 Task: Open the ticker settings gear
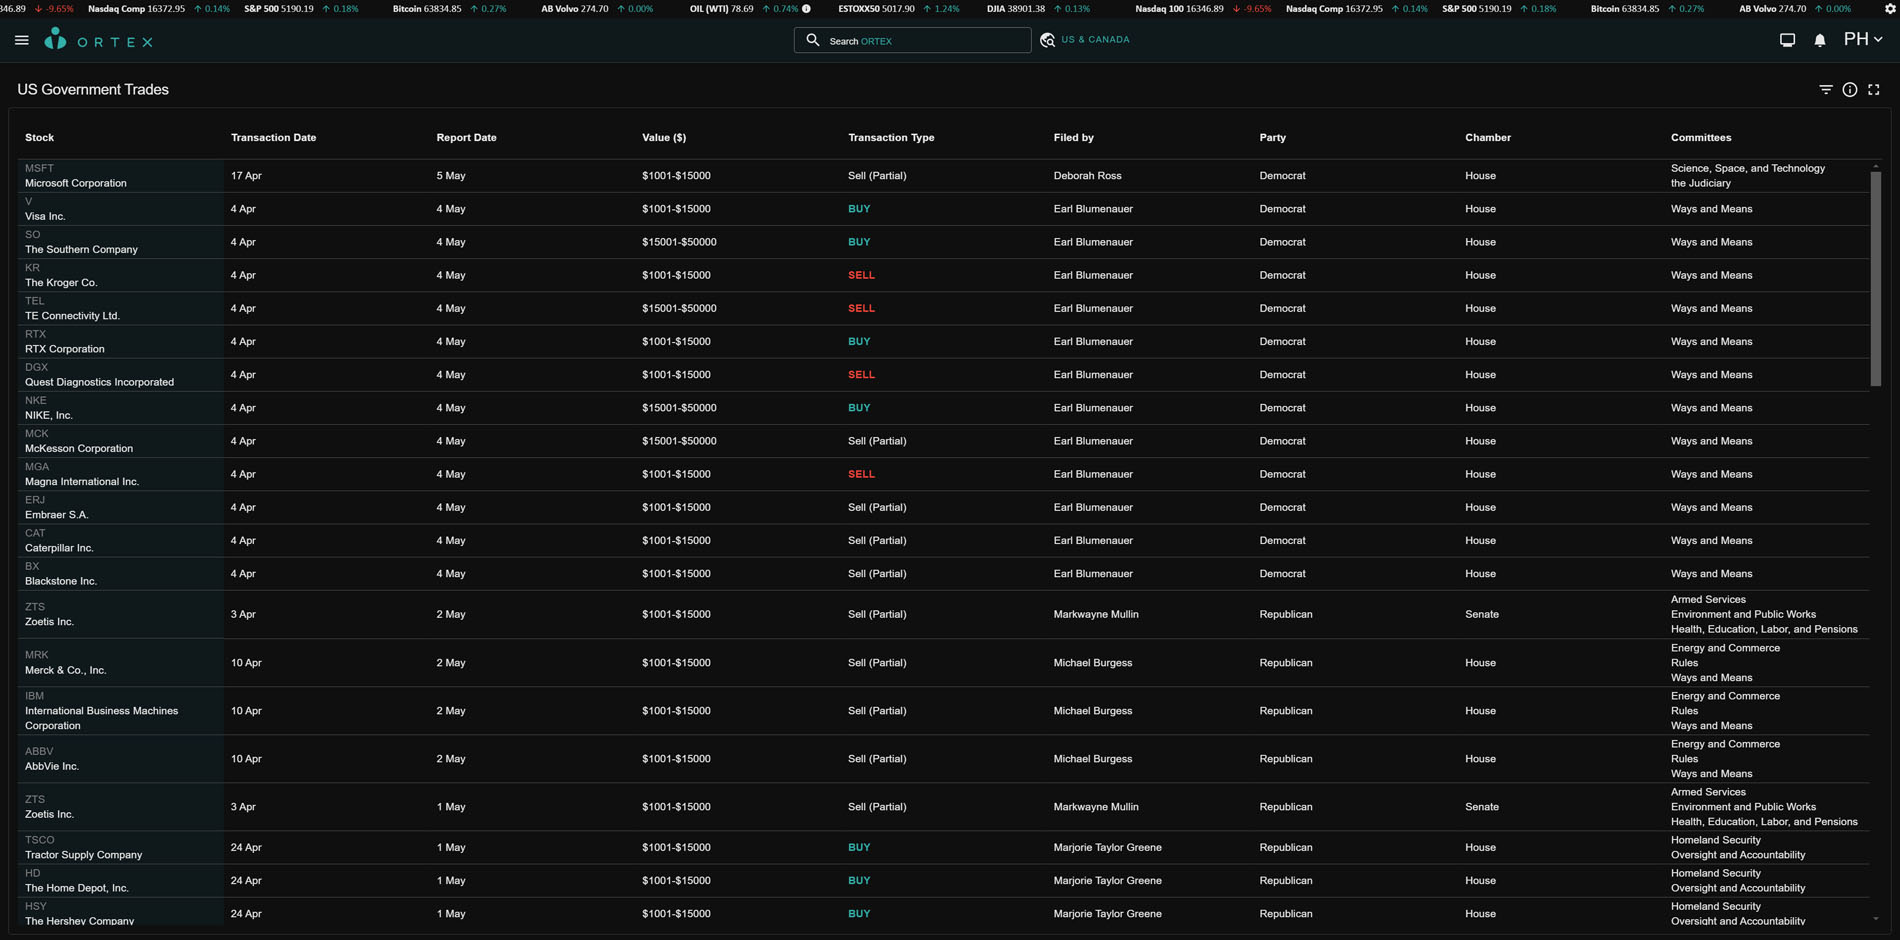point(1890,8)
